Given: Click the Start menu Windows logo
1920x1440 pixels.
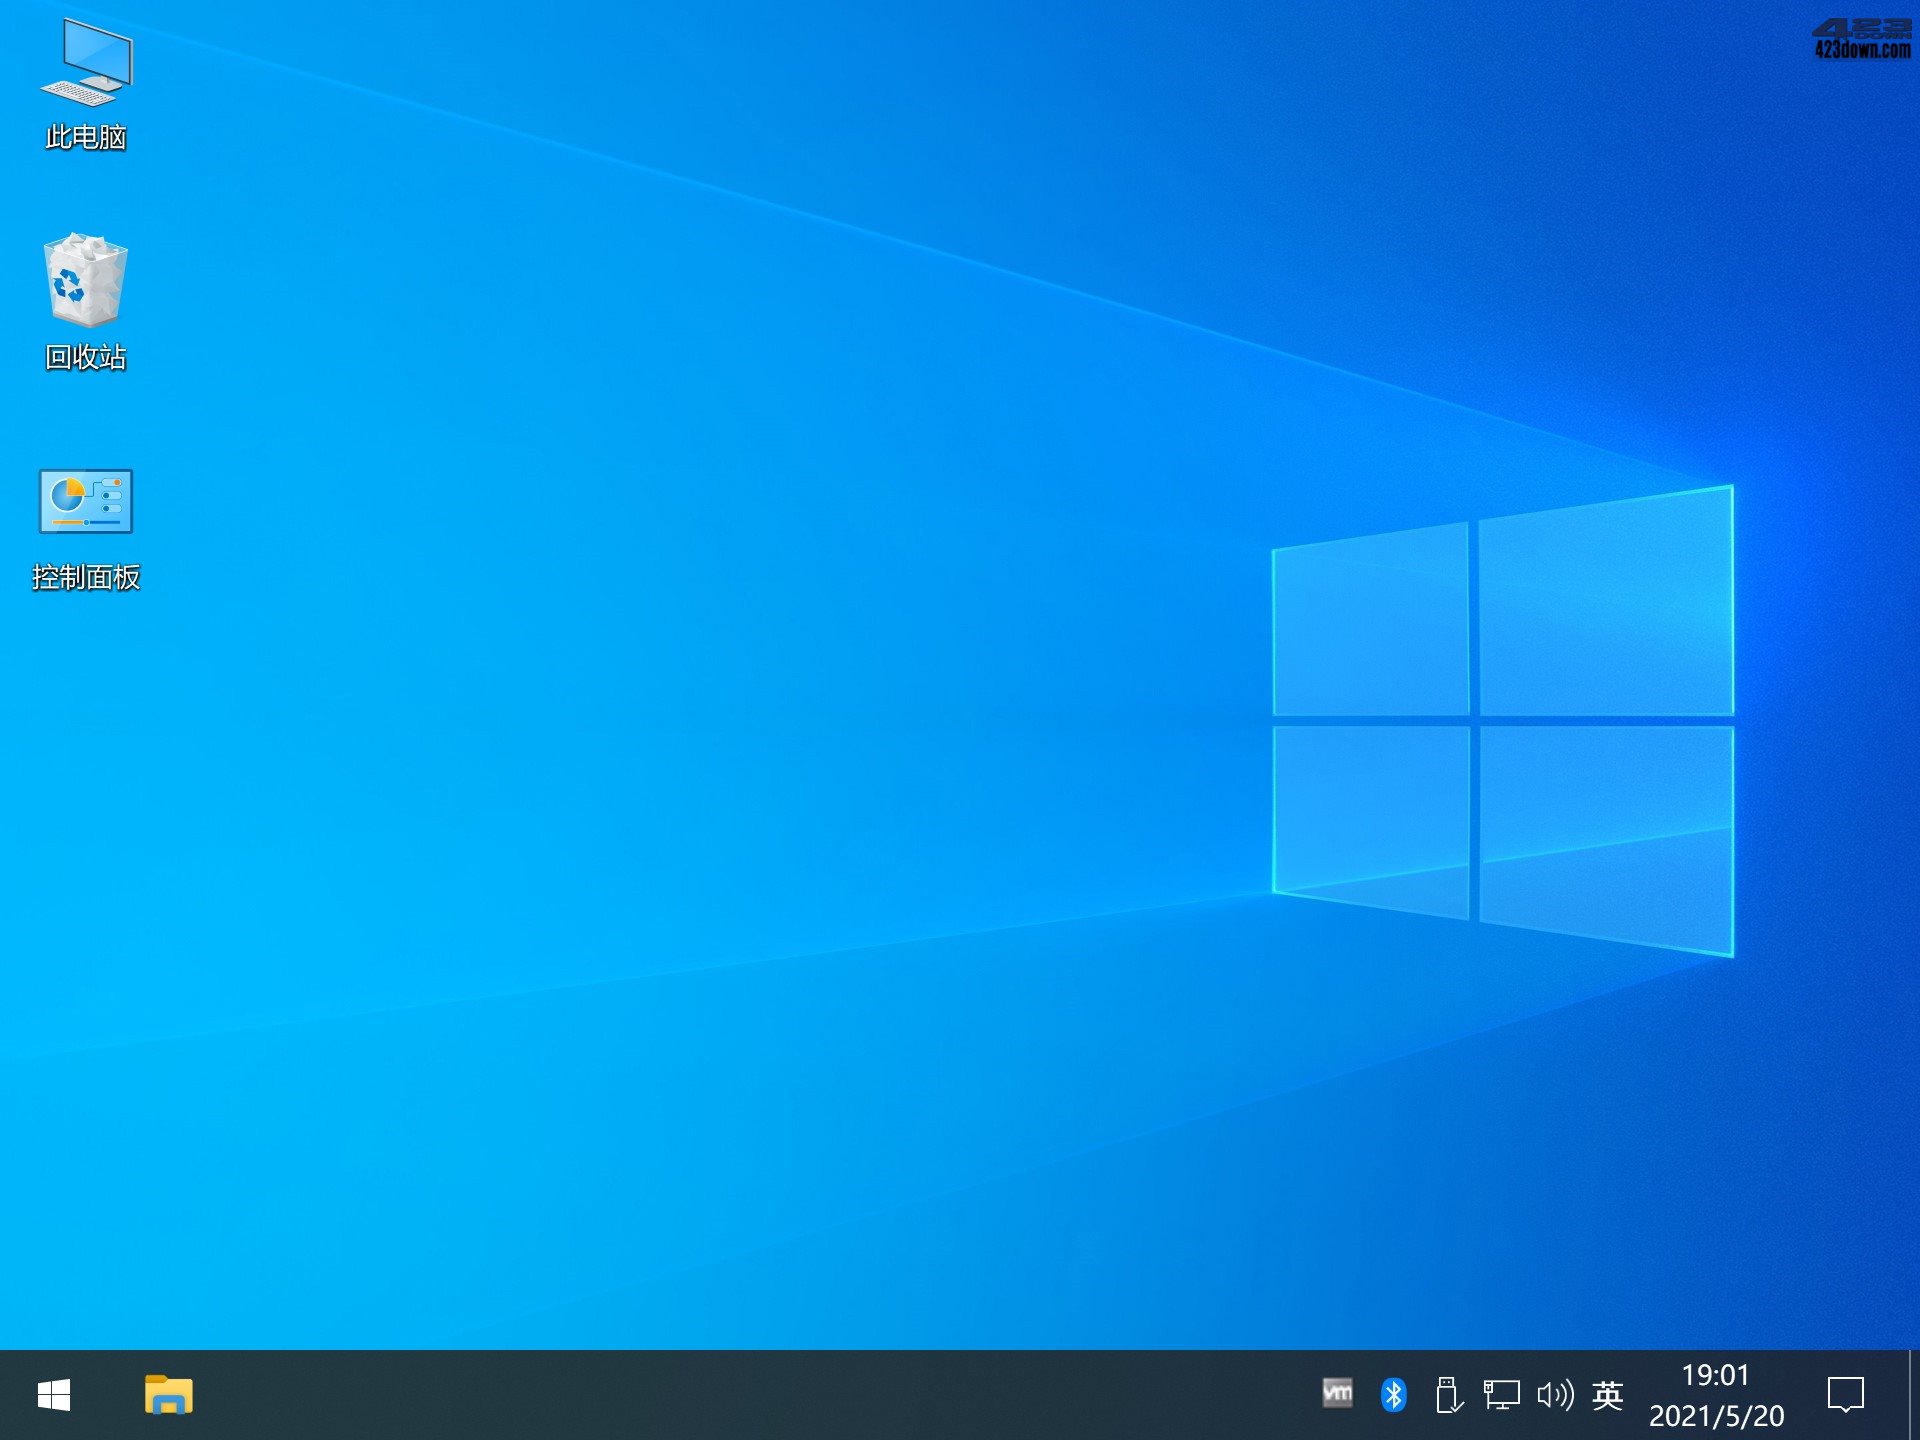Looking at the screenshot, I should point(55,1392).
